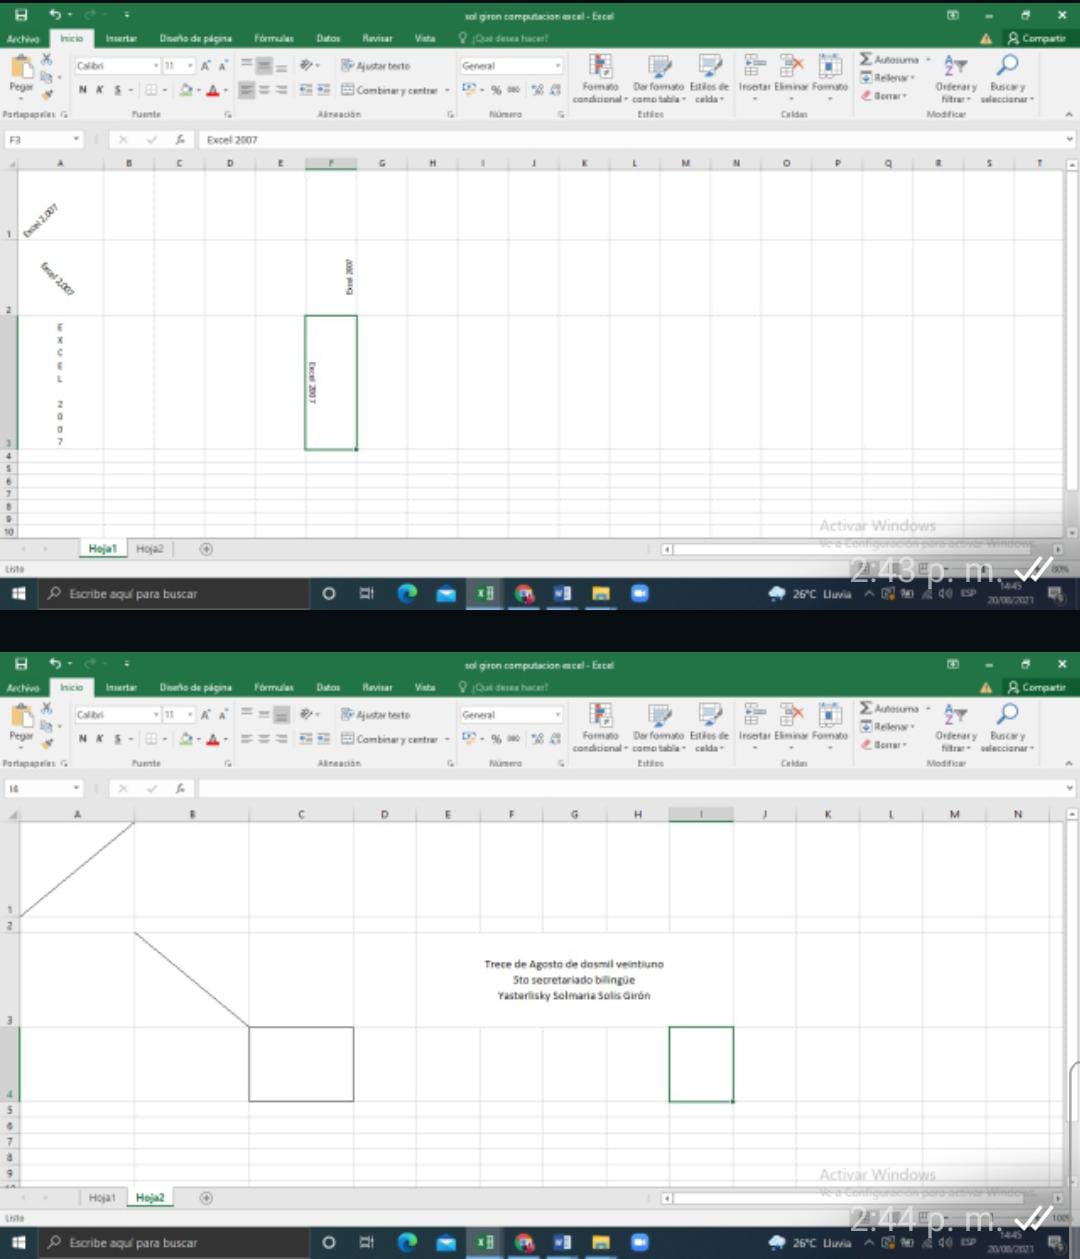Open font size 11 dropdown in upper Excel window
Screen dimensions: 1080x1259
coord(190,66)
